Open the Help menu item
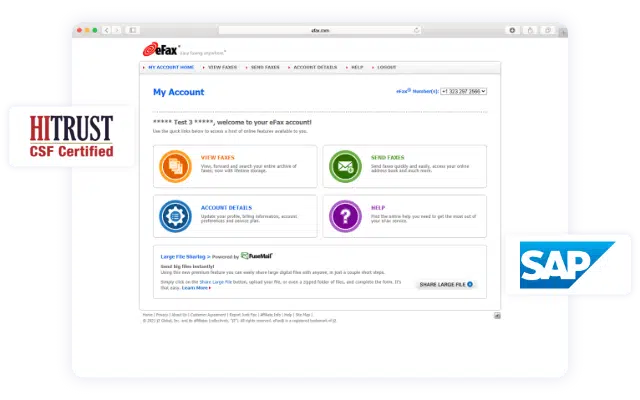Viewport: 640px width, 400px height. point(357,67)
